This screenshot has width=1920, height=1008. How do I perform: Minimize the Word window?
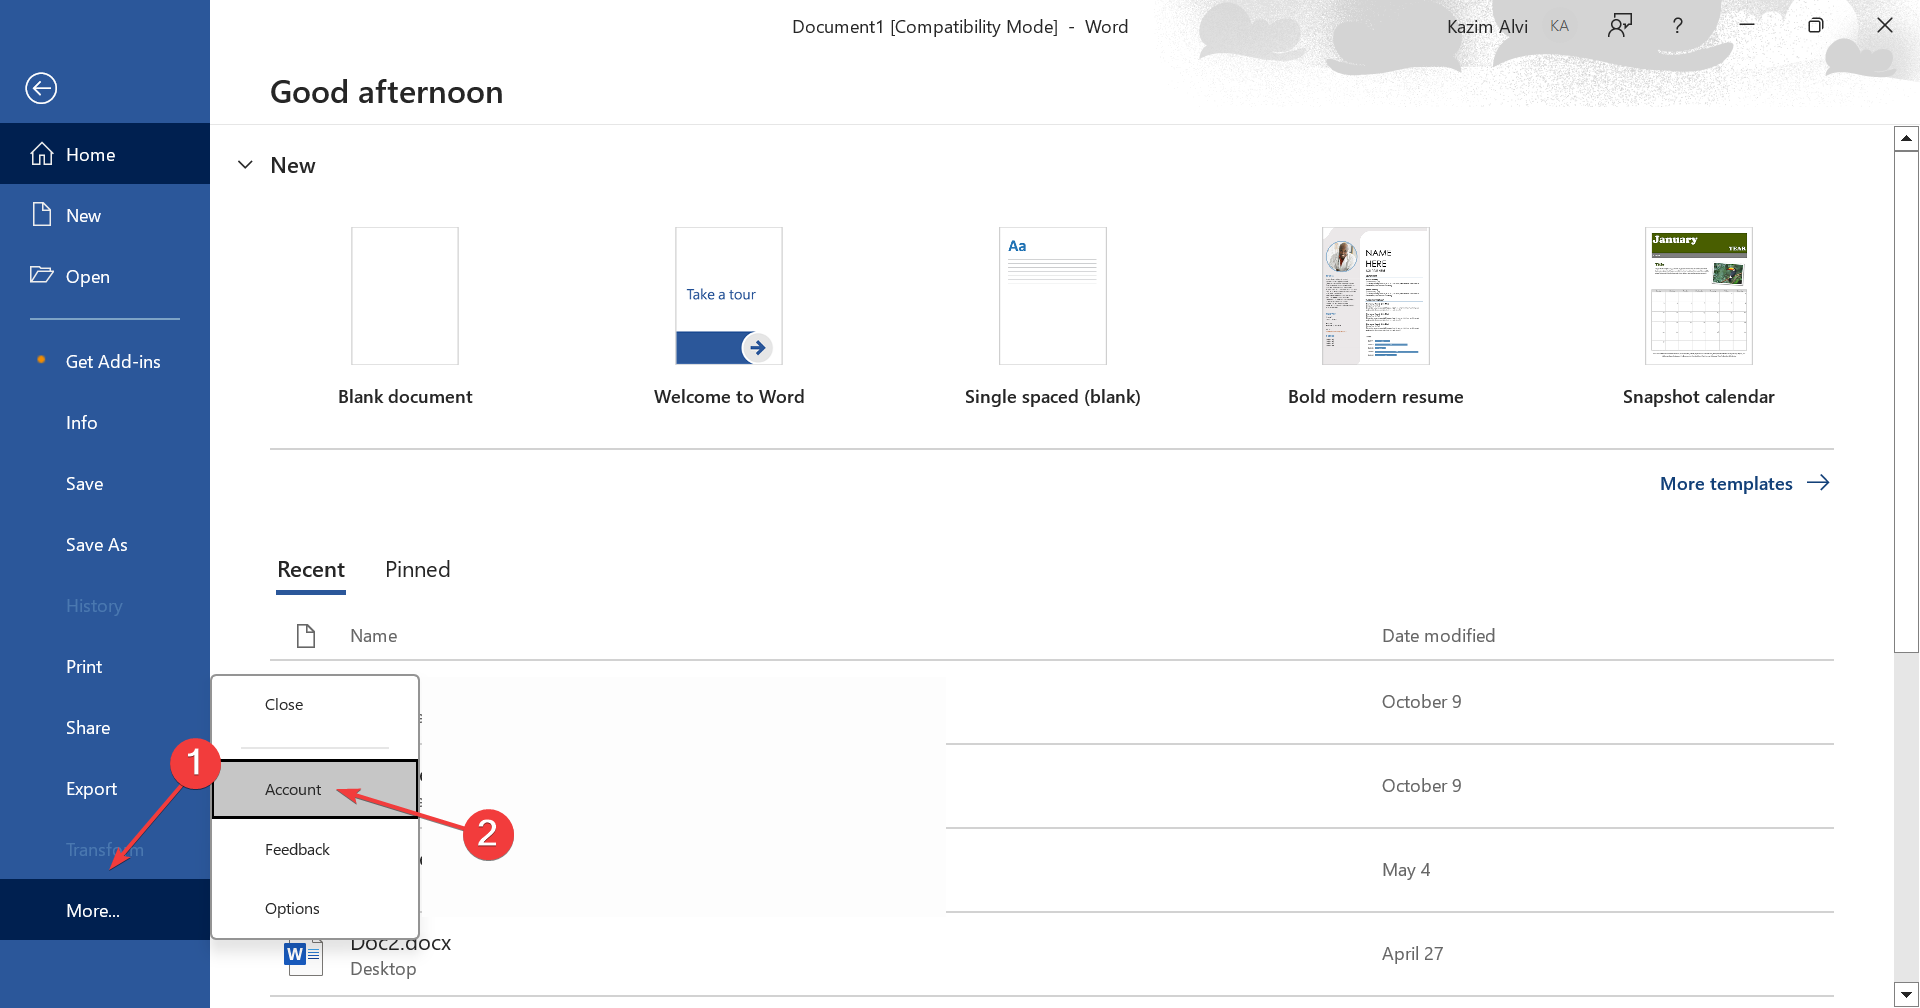point(1747,25)
